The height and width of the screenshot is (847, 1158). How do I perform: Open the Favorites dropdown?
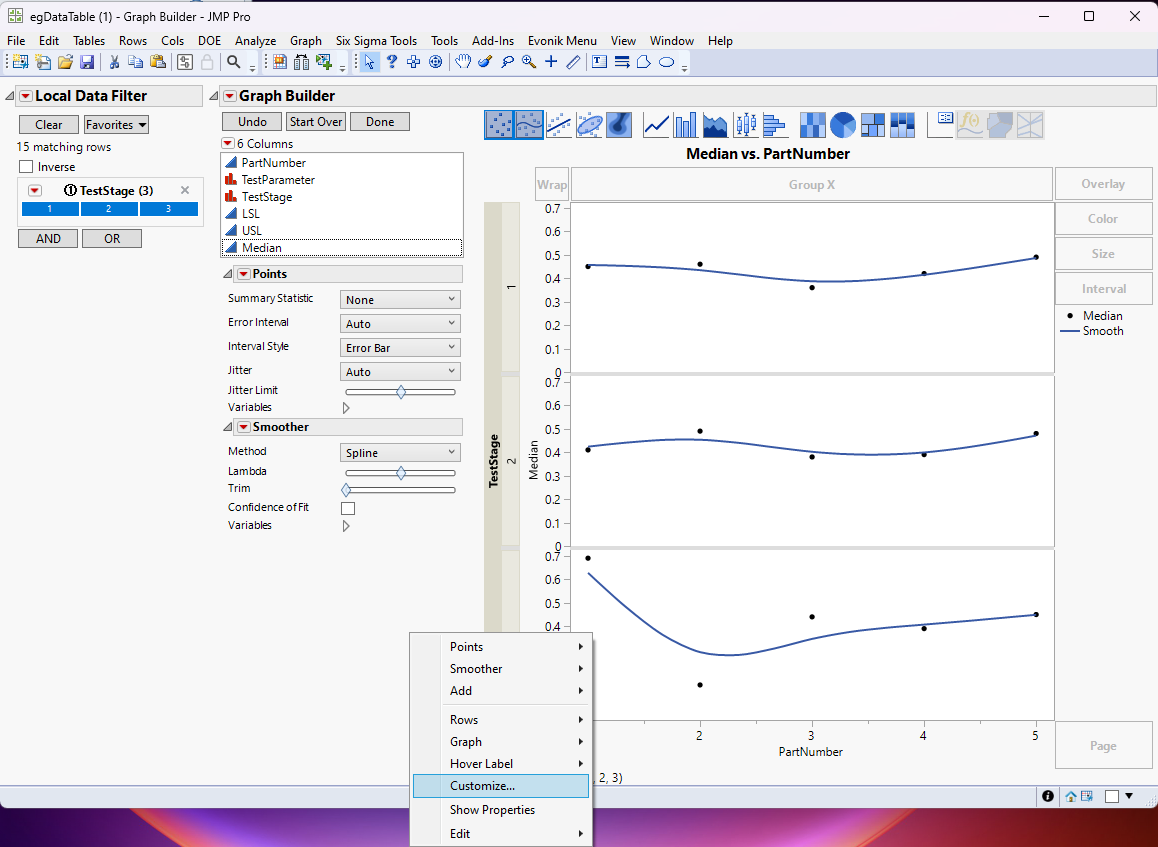point(116,125)
